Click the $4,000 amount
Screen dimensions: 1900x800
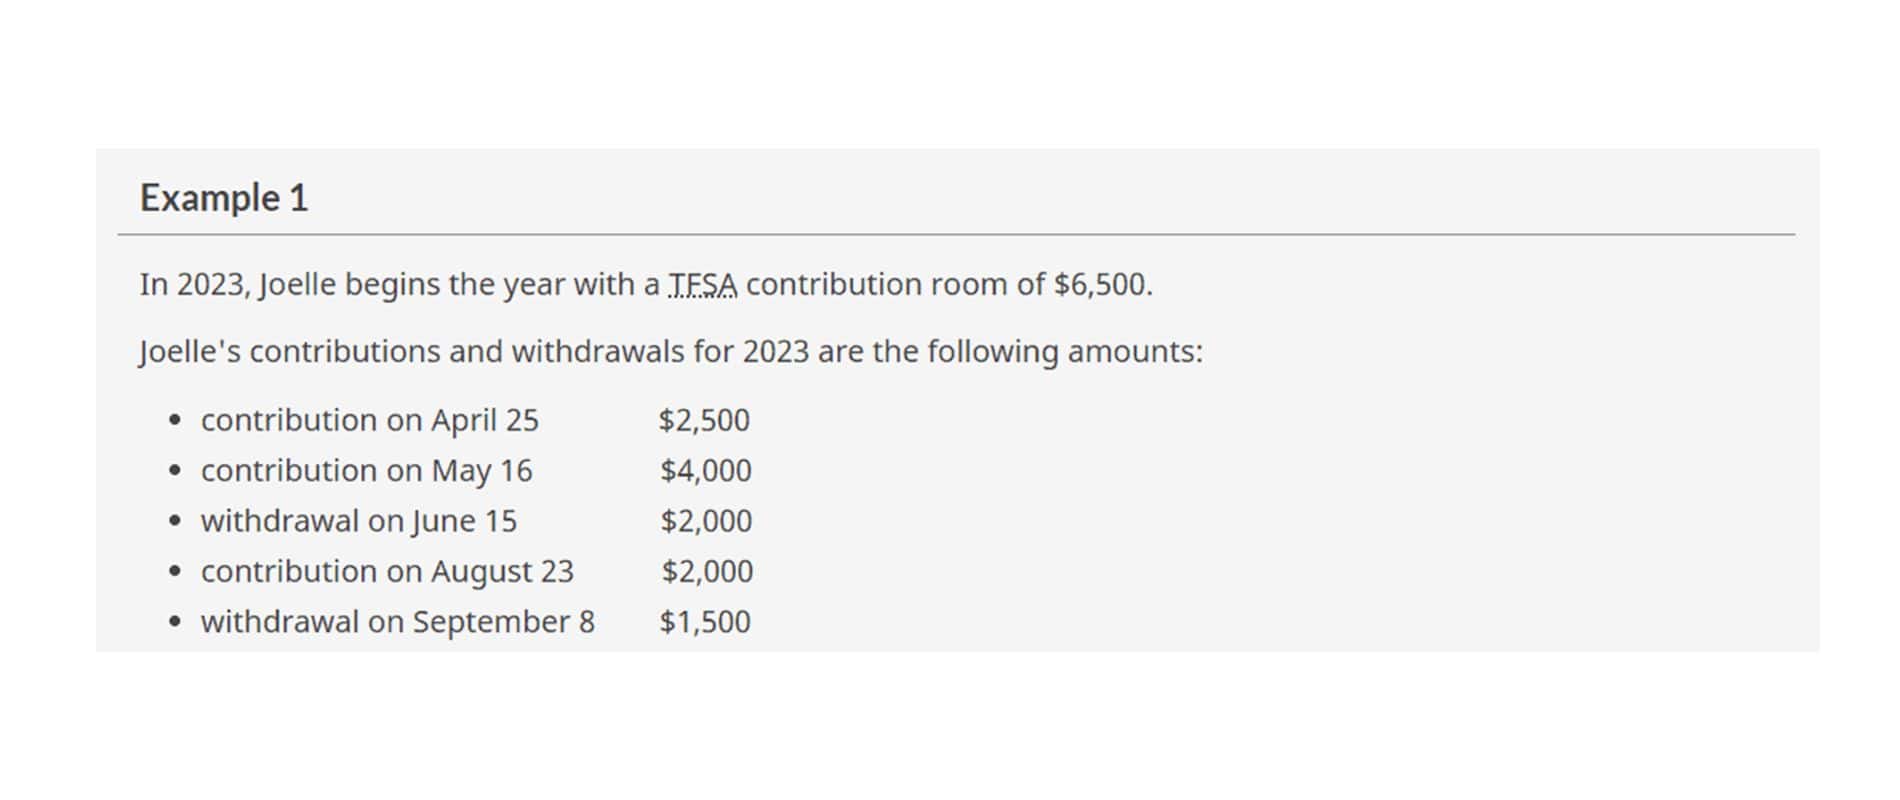pos(705,470)
